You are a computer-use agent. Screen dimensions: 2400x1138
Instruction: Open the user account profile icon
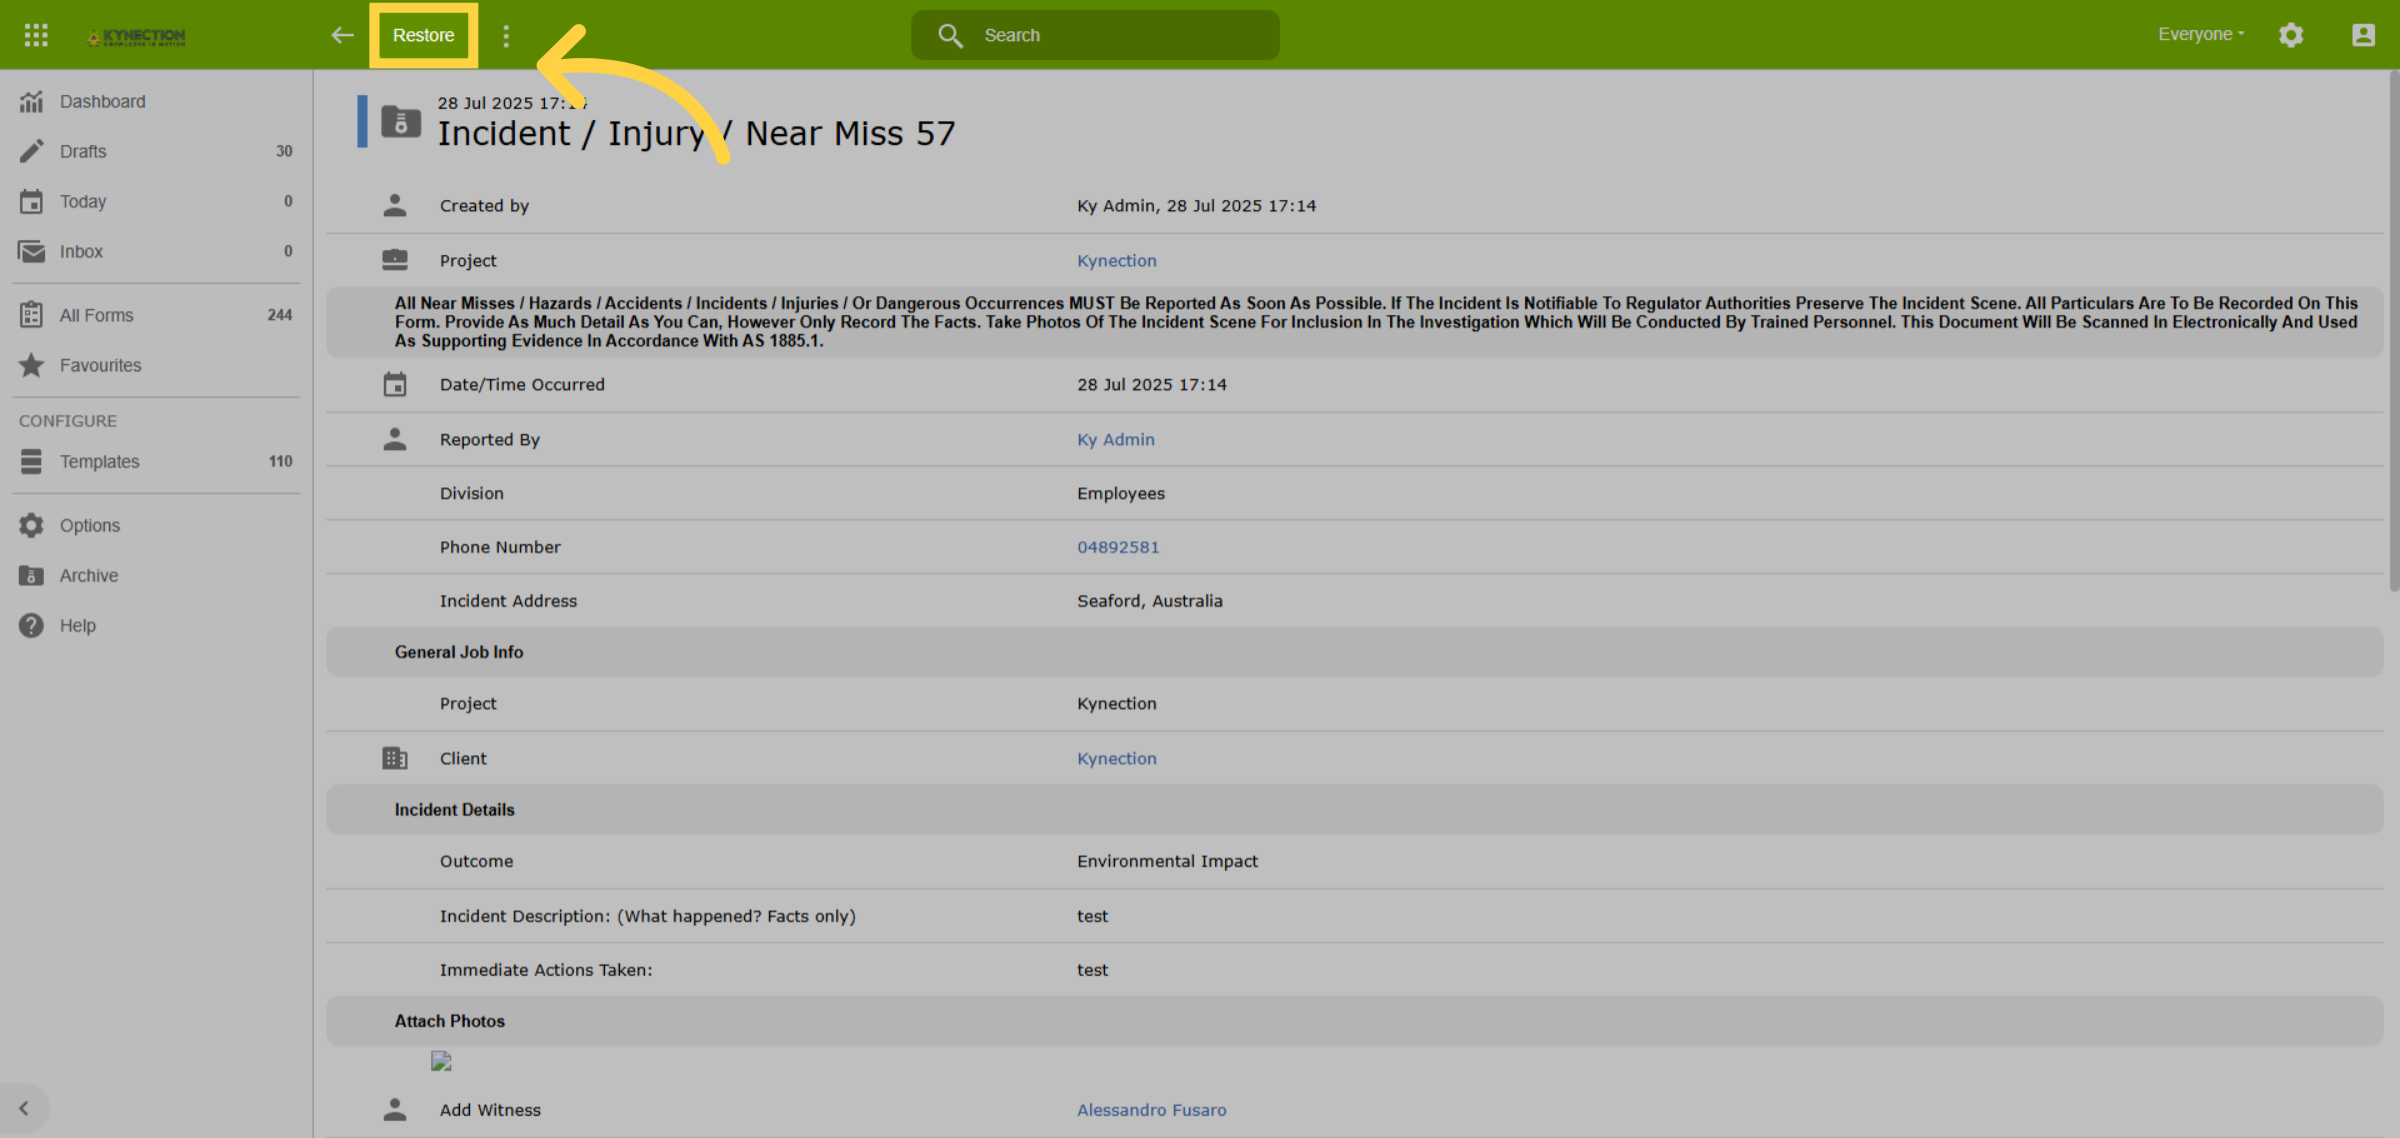pos(2363,35)
